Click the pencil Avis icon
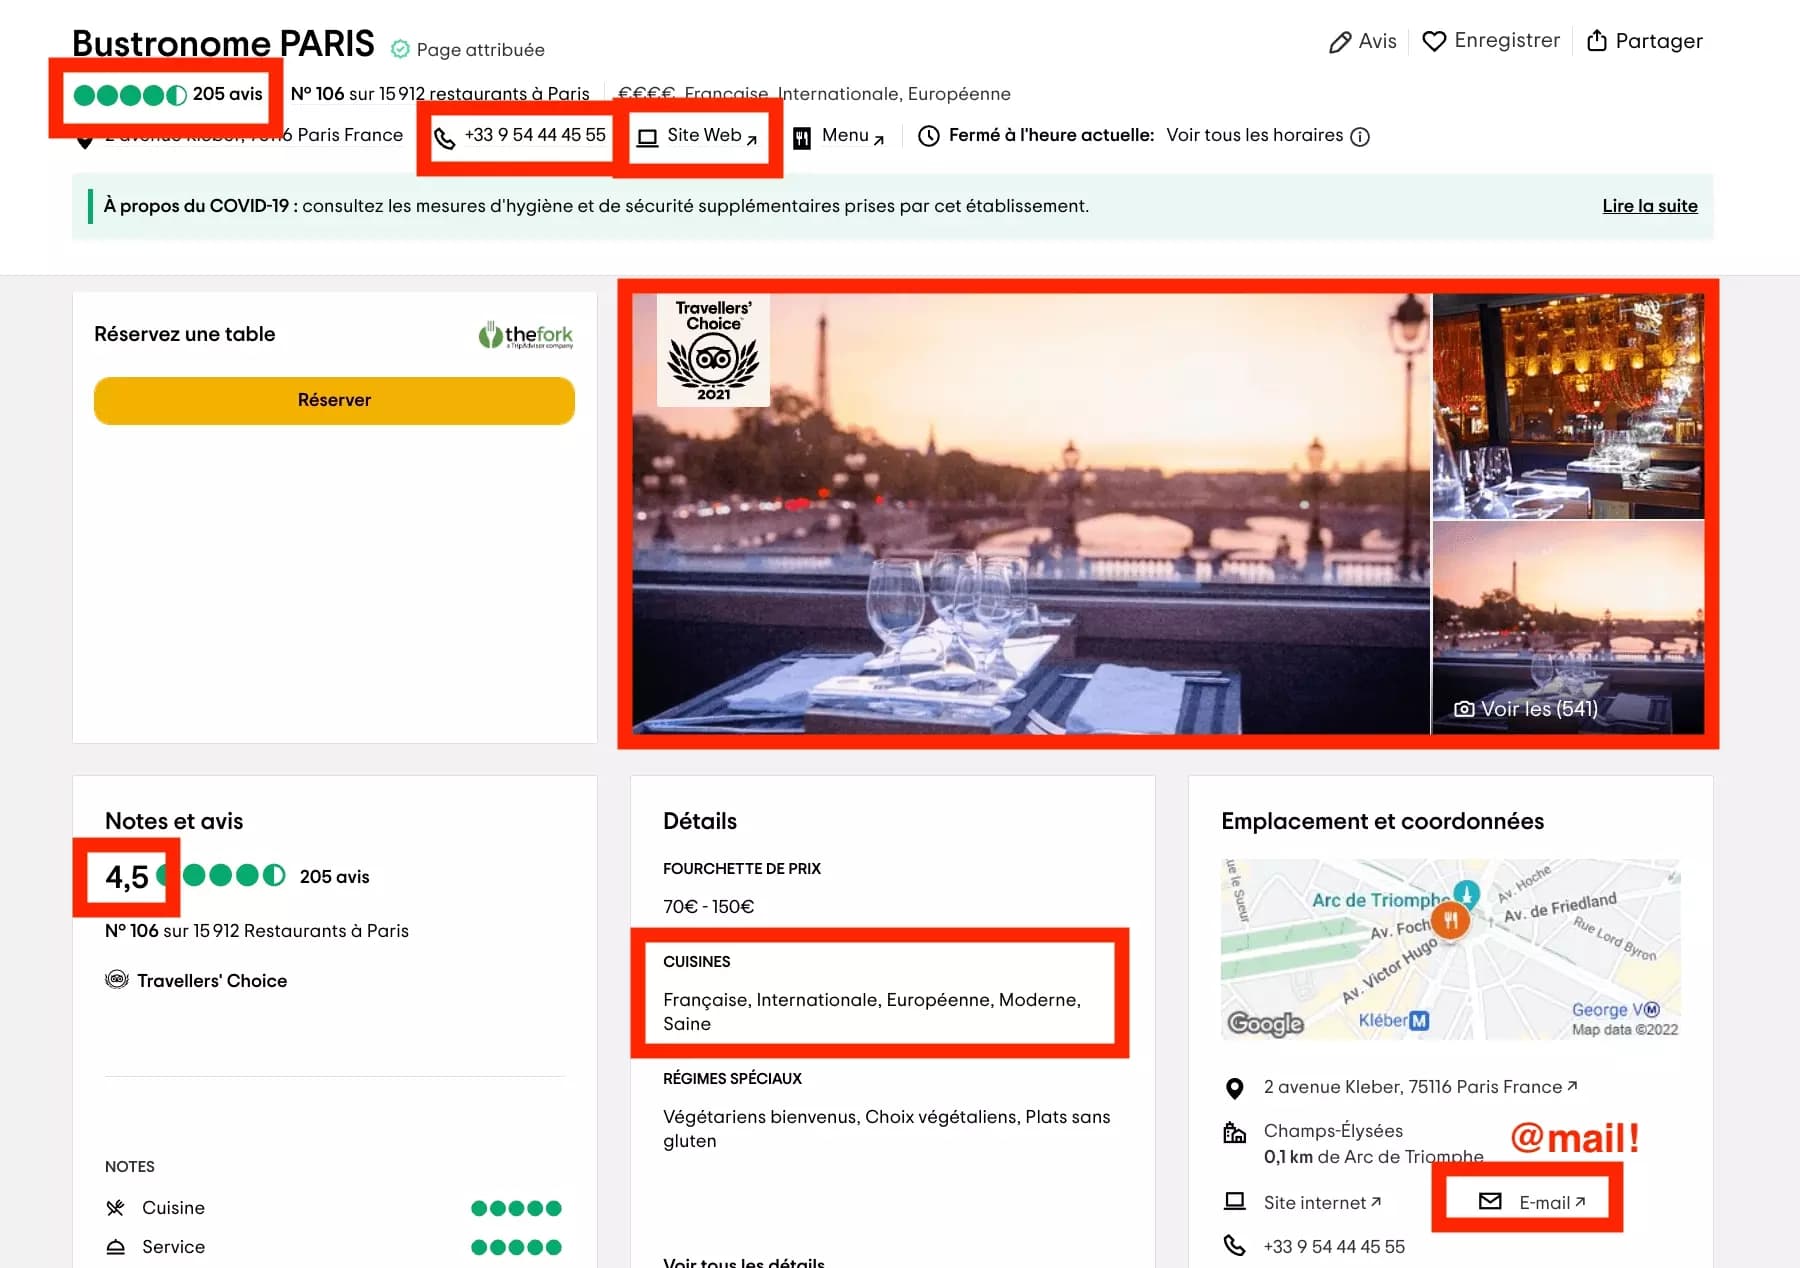 pos(1339,42)
